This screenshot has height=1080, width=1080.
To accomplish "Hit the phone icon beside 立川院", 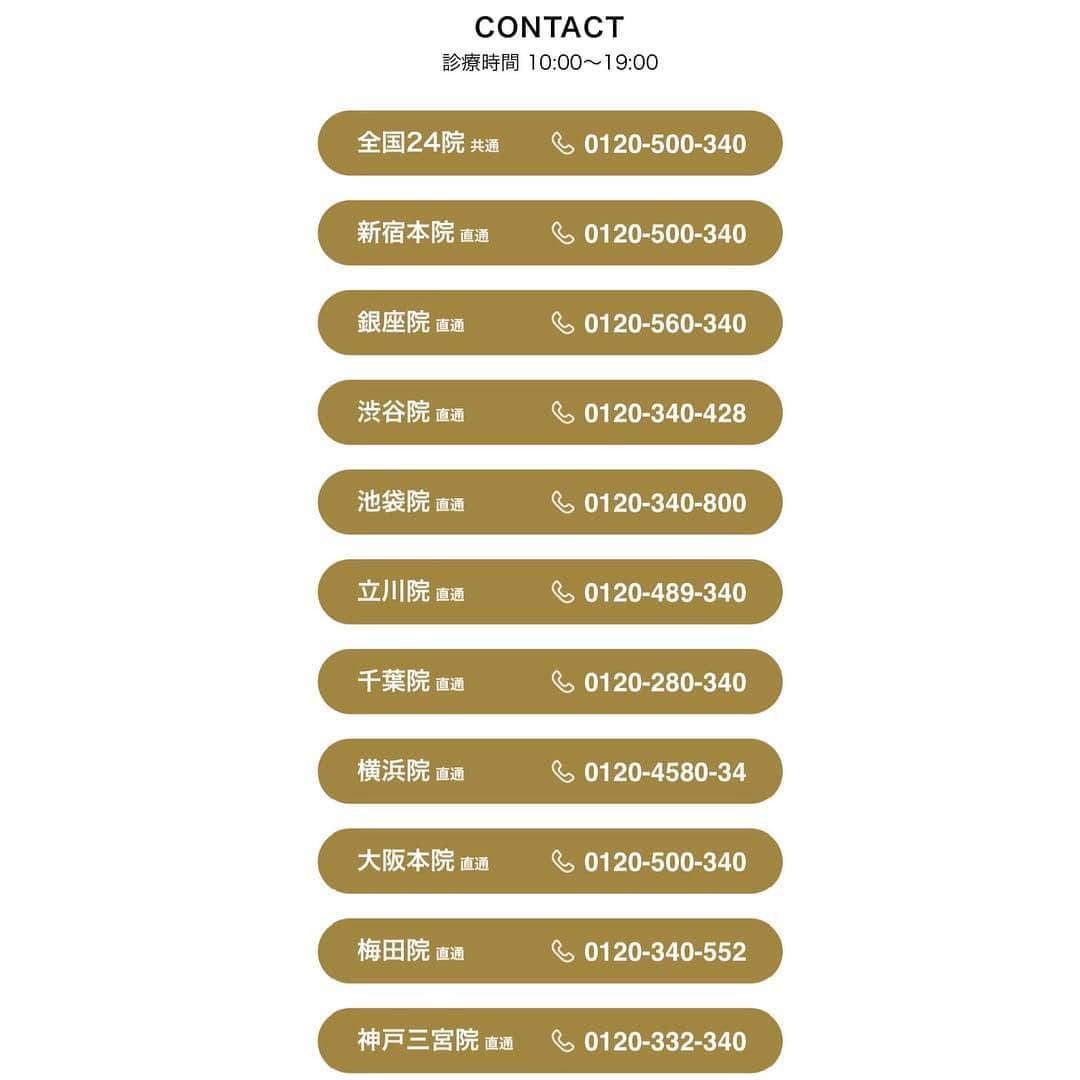I will coord(563,592).
